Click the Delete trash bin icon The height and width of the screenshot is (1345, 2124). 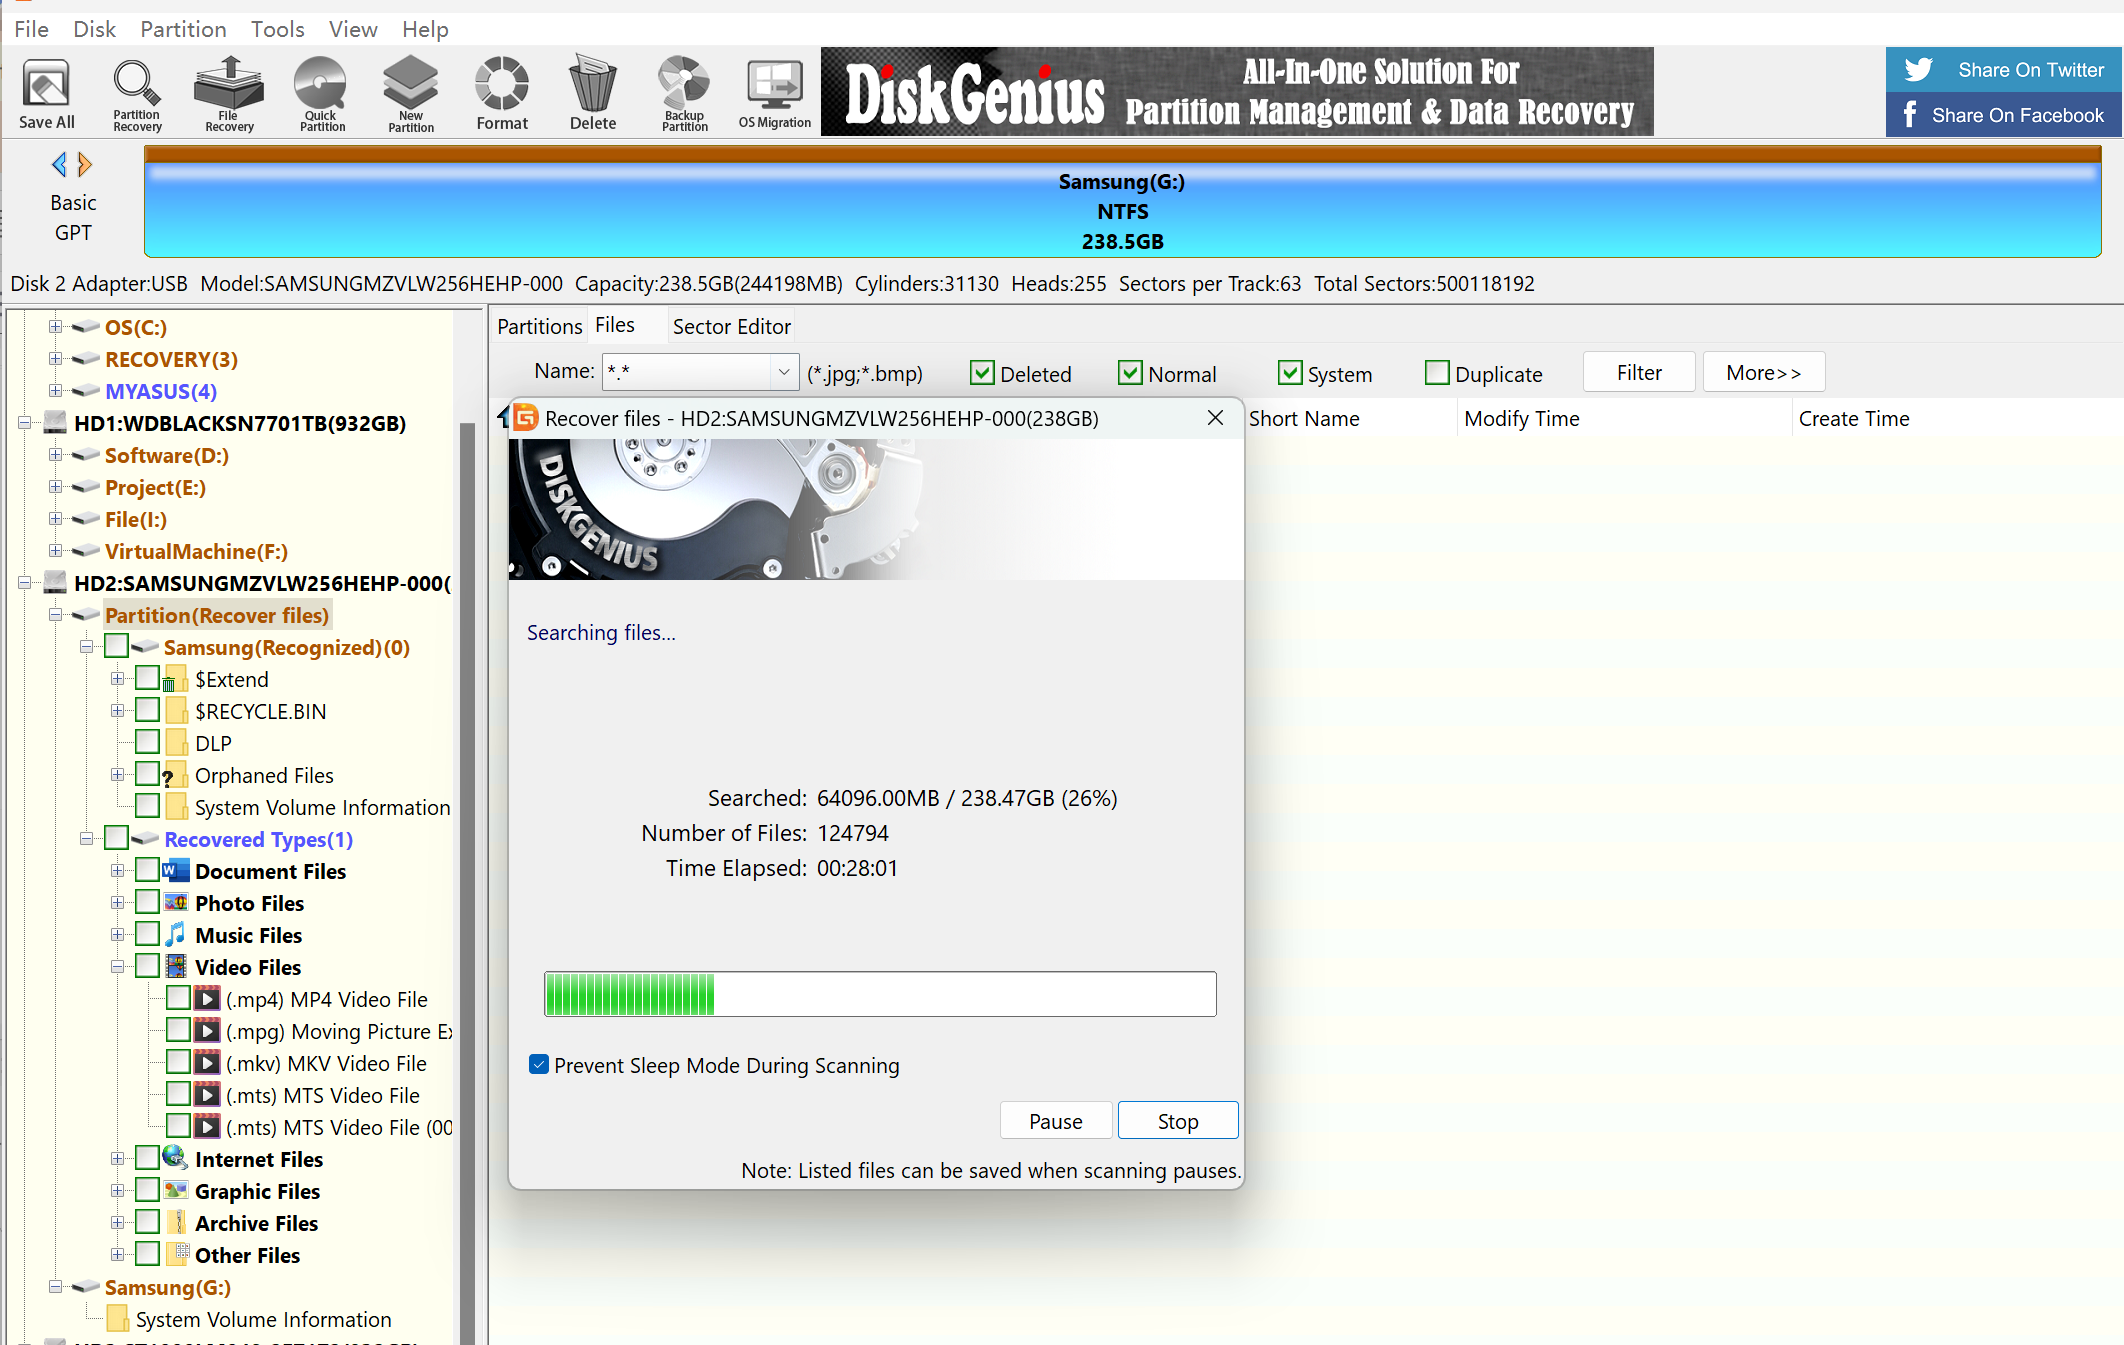click(593, 94)
